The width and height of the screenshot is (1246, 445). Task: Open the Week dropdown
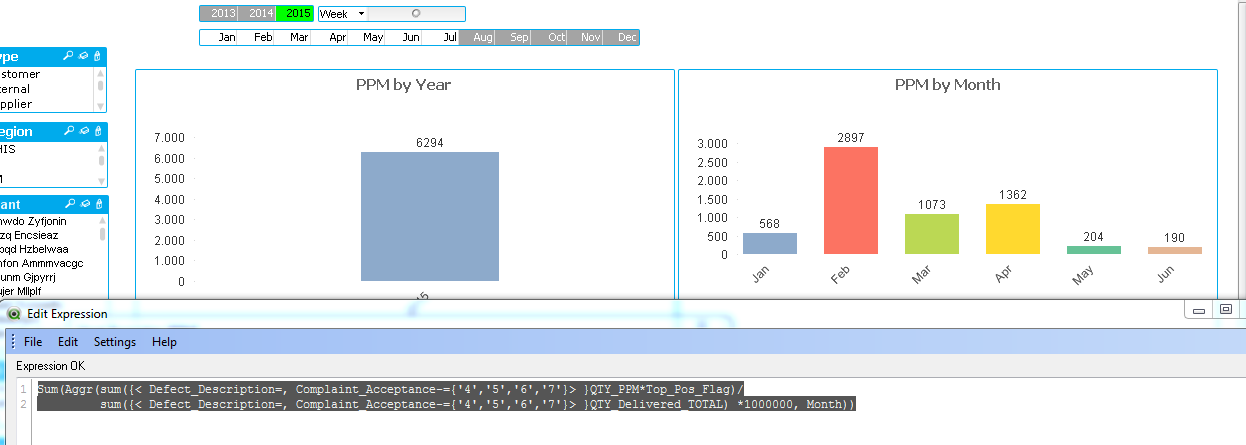pos(361,14)
